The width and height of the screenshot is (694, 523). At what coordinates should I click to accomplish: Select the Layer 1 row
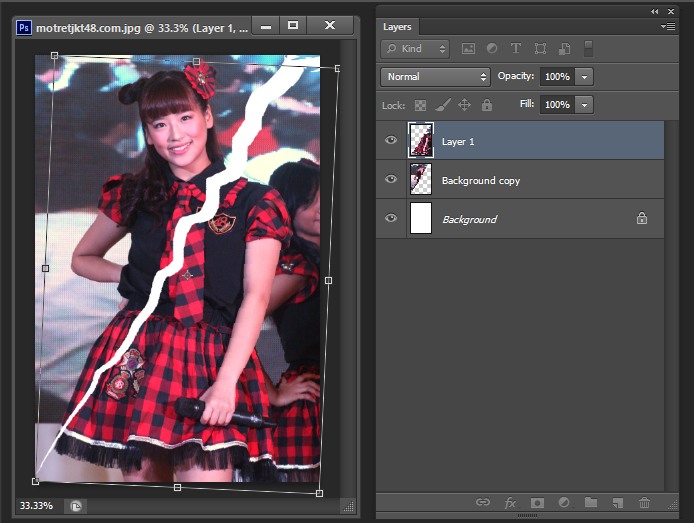(x=520, y=140)
